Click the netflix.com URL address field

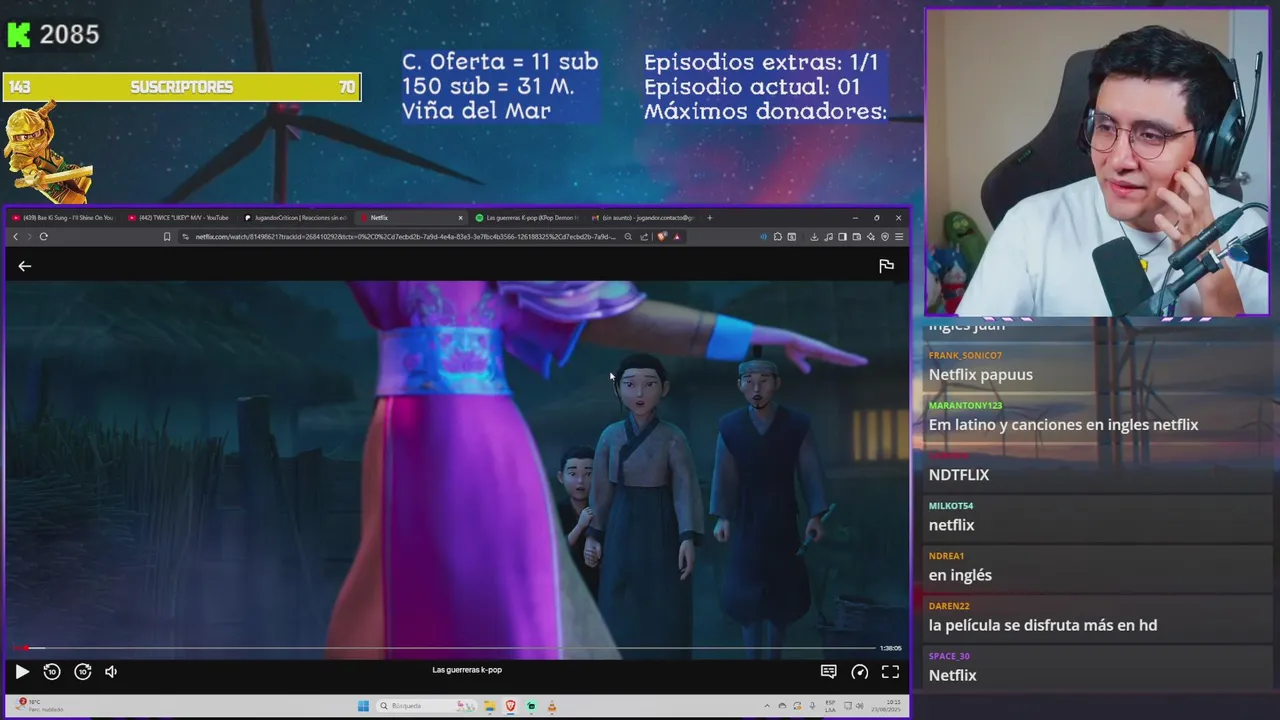point(405,237)
